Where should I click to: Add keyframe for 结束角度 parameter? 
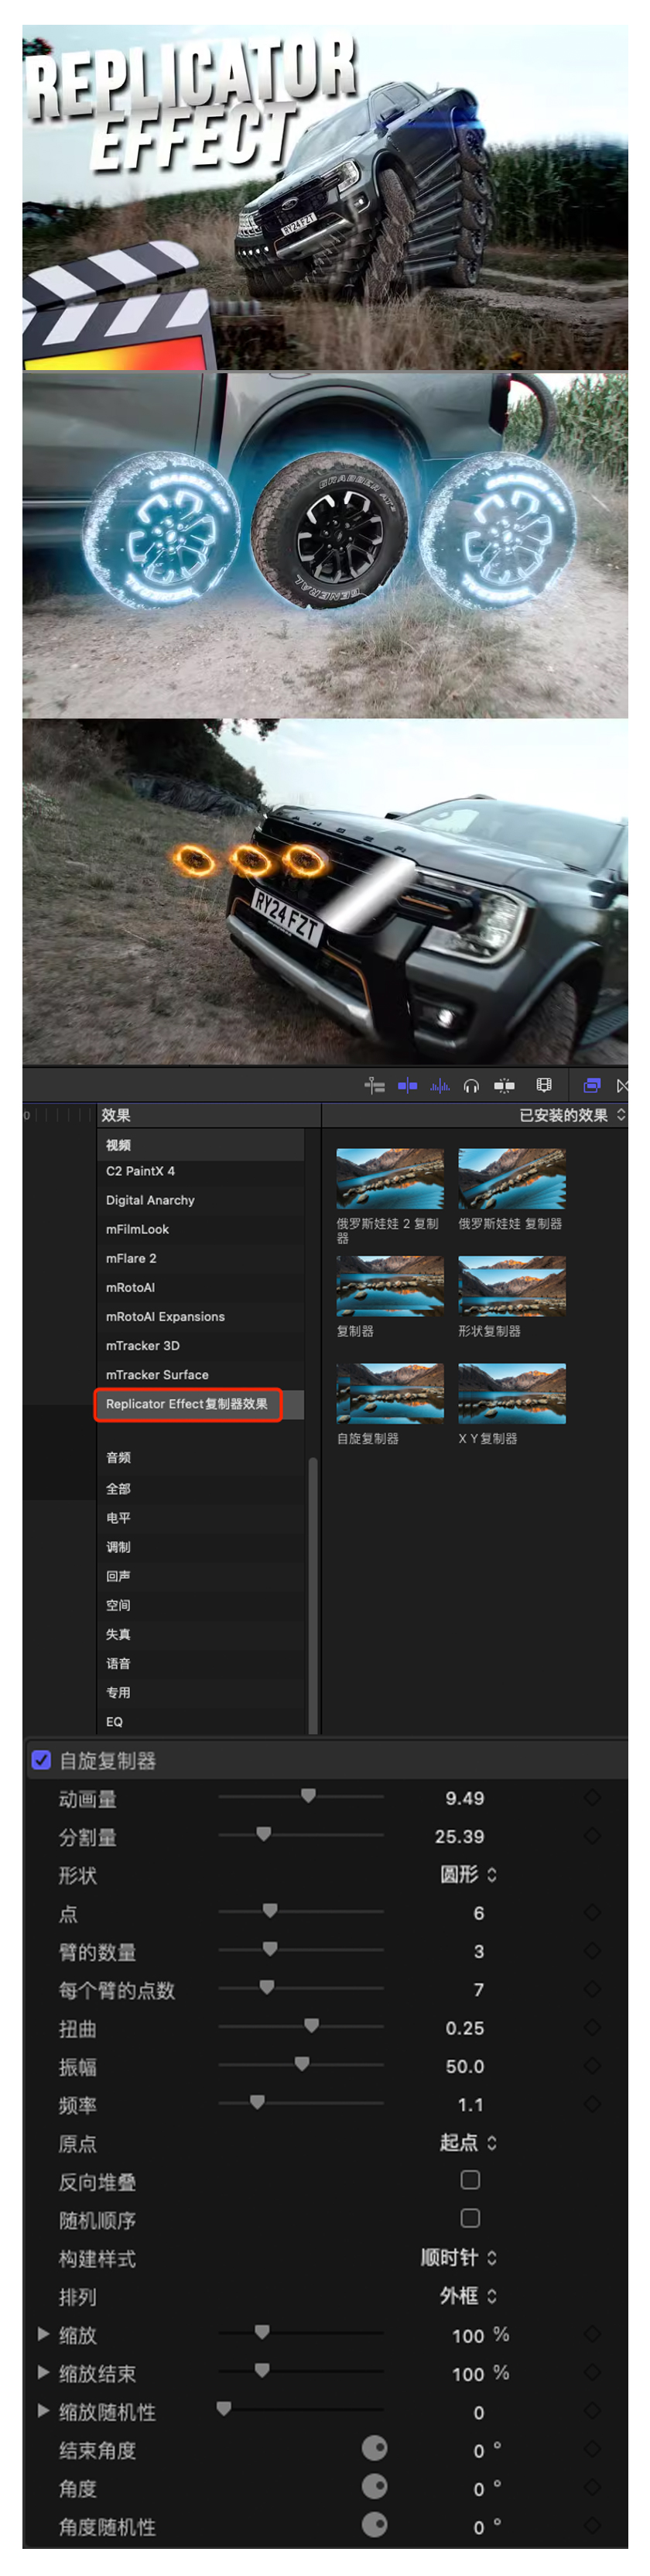click(592, 2449)
